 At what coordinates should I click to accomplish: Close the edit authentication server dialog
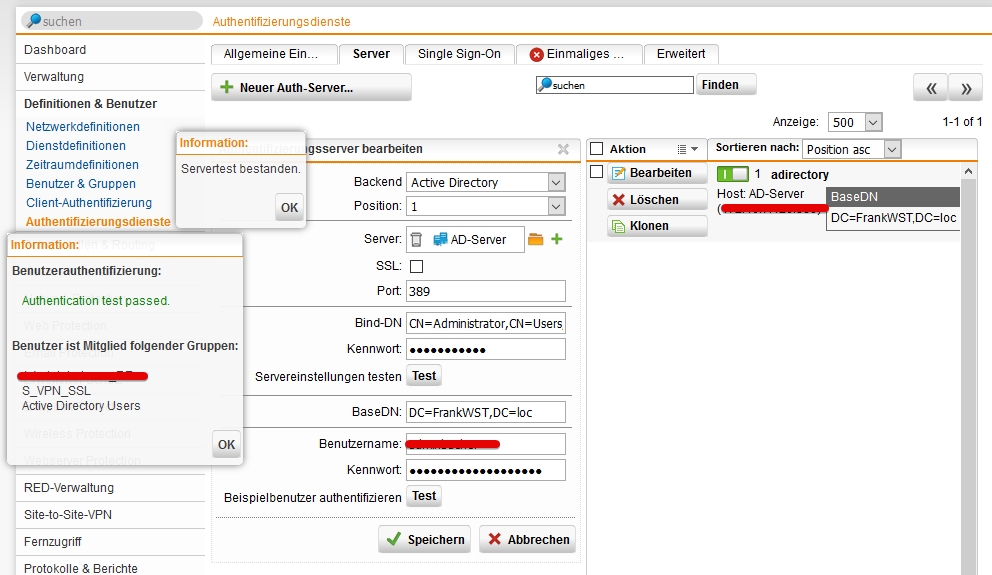tap(563, 149)
